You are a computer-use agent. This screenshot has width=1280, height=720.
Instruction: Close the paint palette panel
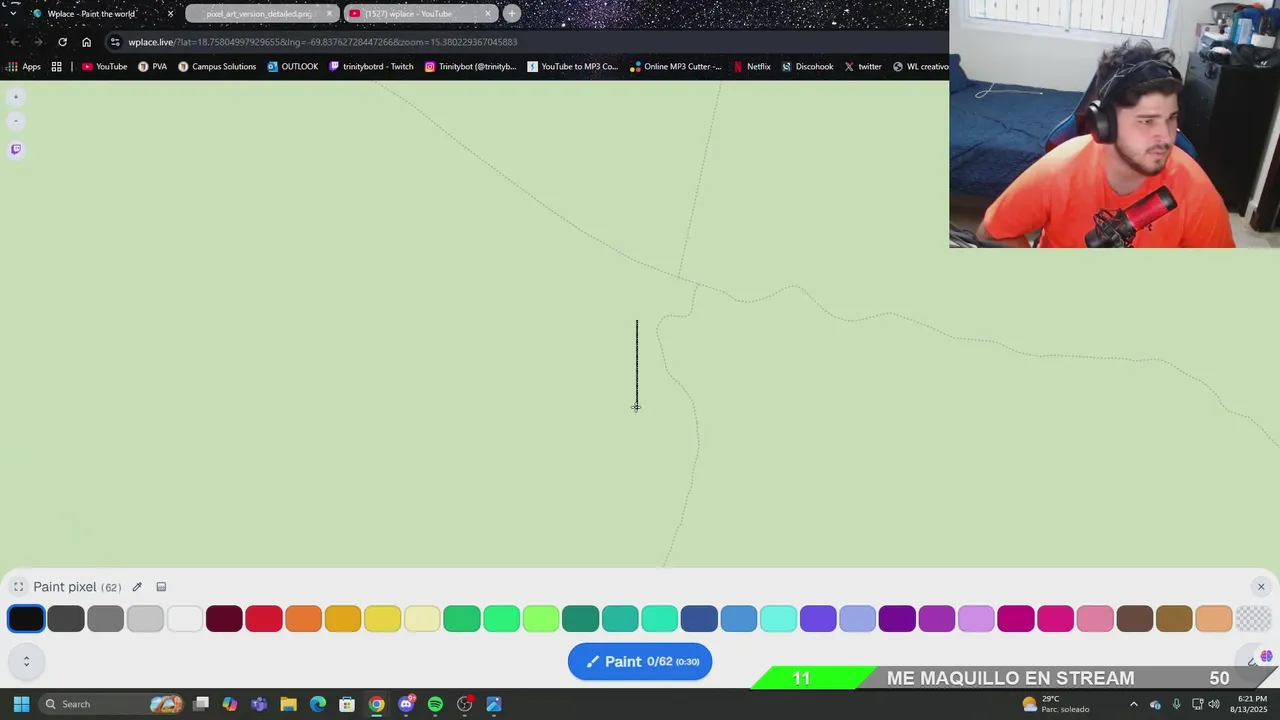[x=1261, y=587]
